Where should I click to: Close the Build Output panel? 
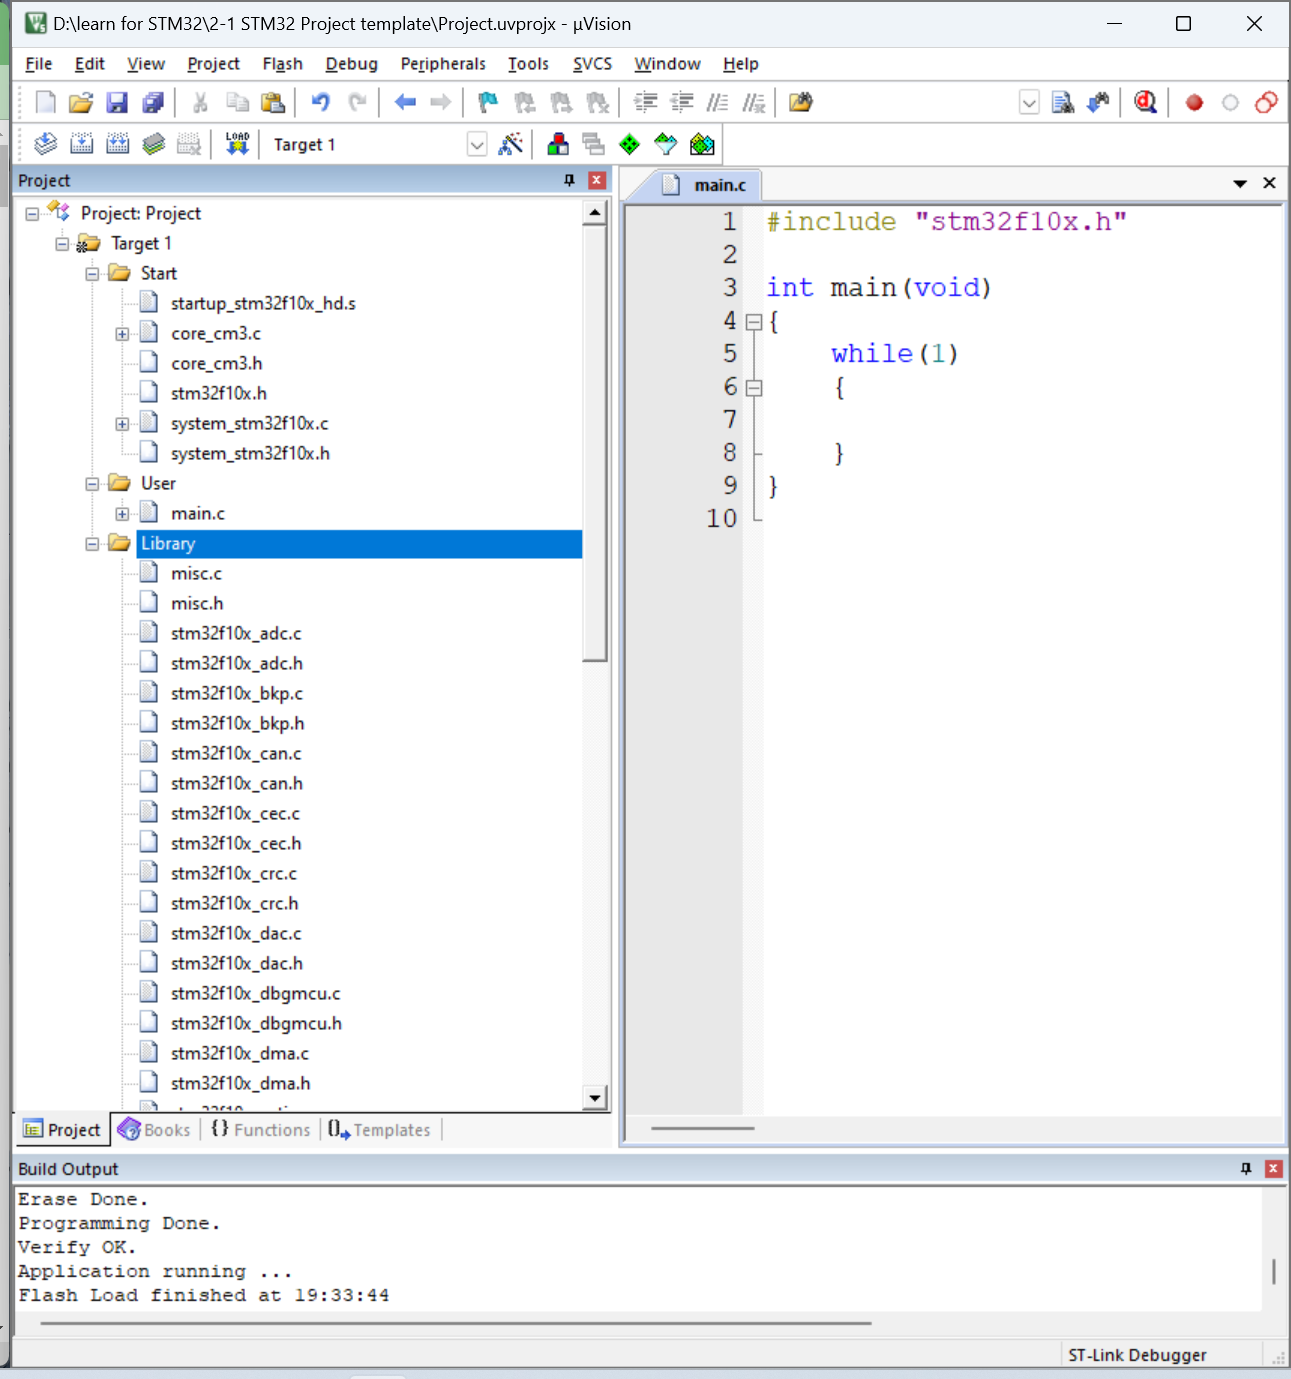(x=1273, y=1168)
